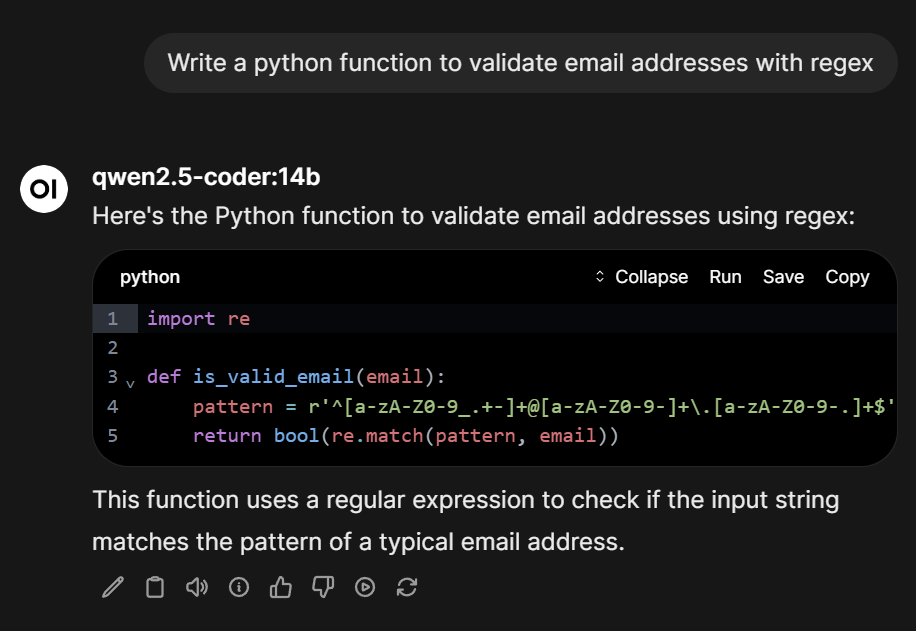
Task: Click the OI model avatar
Action: [x=43, y=189]
